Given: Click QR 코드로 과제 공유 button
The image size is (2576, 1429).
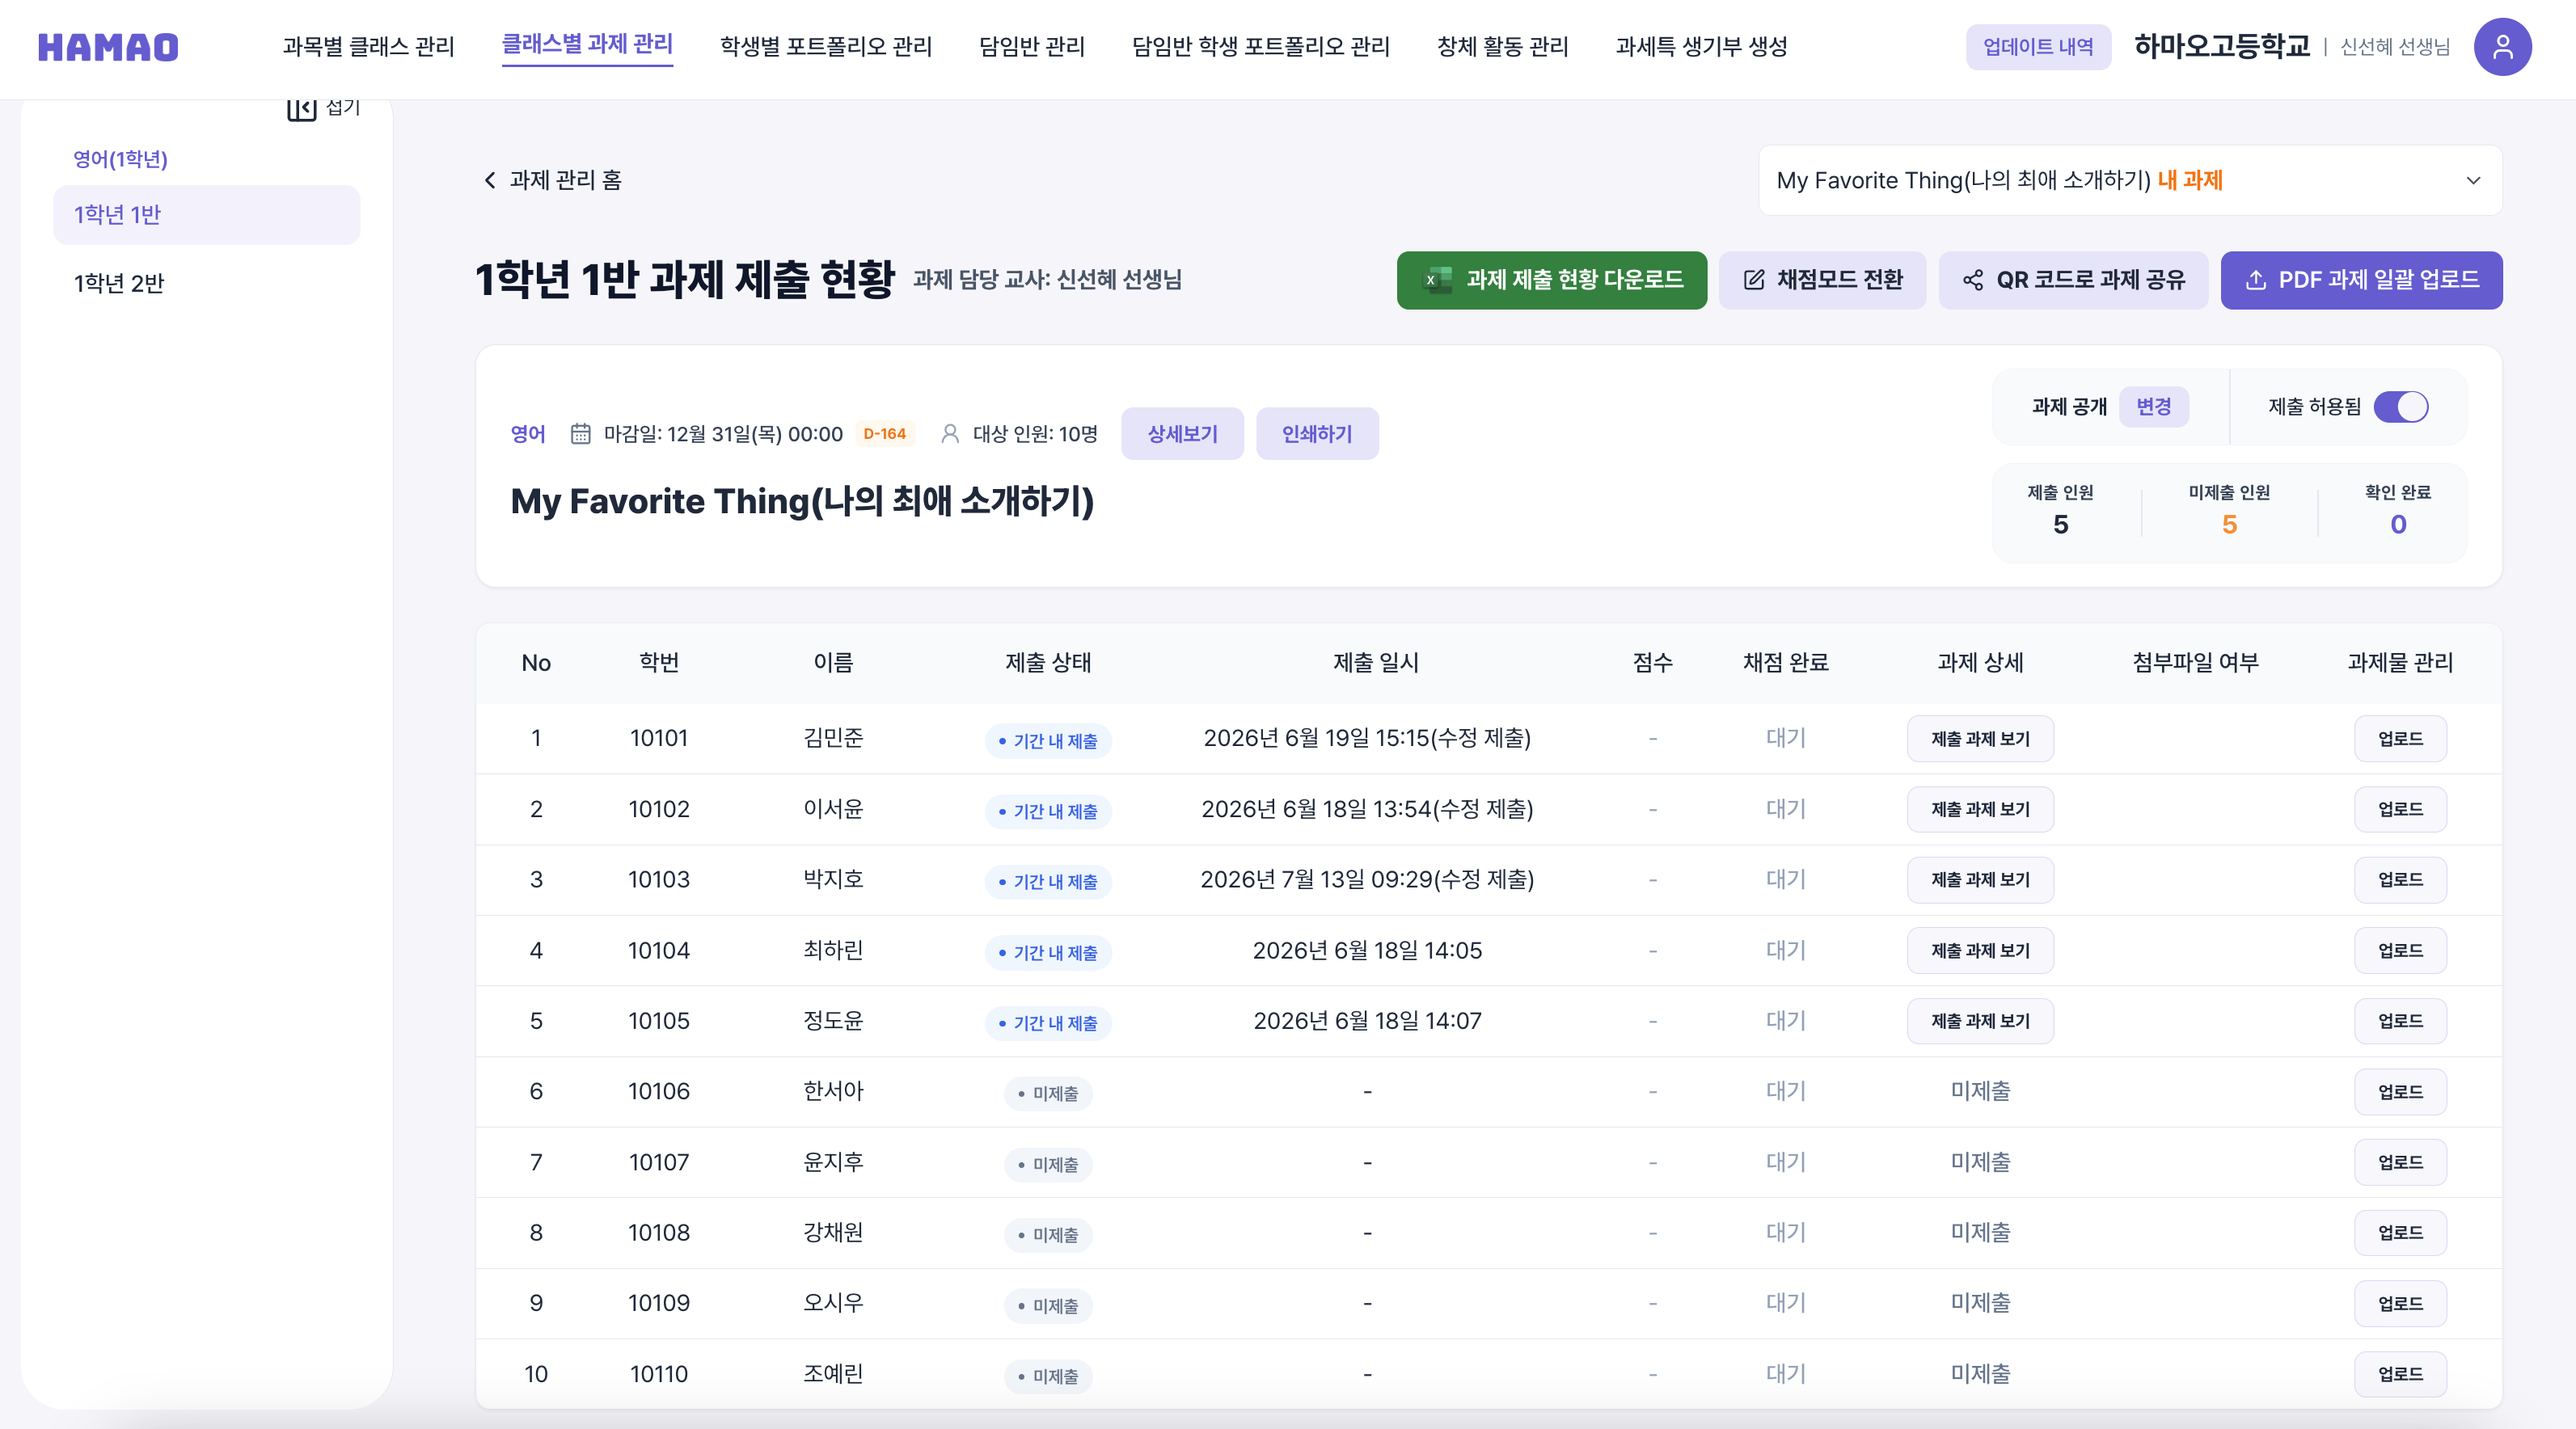Looking at the screenshot, I should [x=2073, y=280].
